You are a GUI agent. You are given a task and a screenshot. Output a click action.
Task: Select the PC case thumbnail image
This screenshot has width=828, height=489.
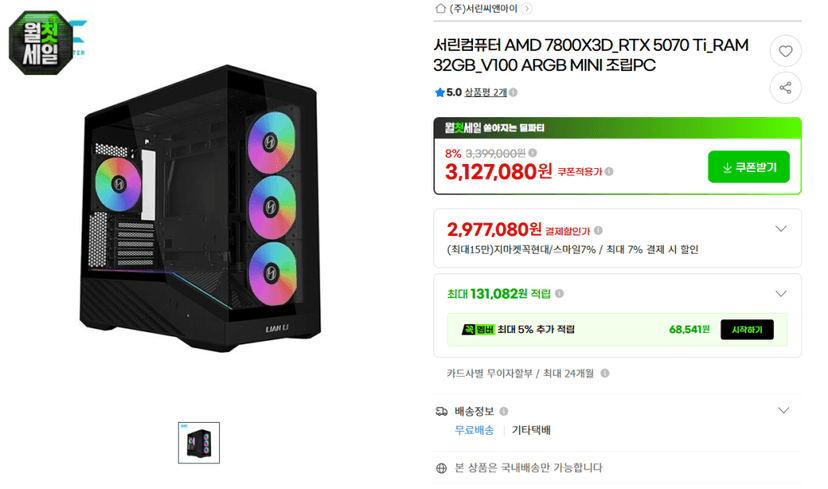click(x=199, y=443)
